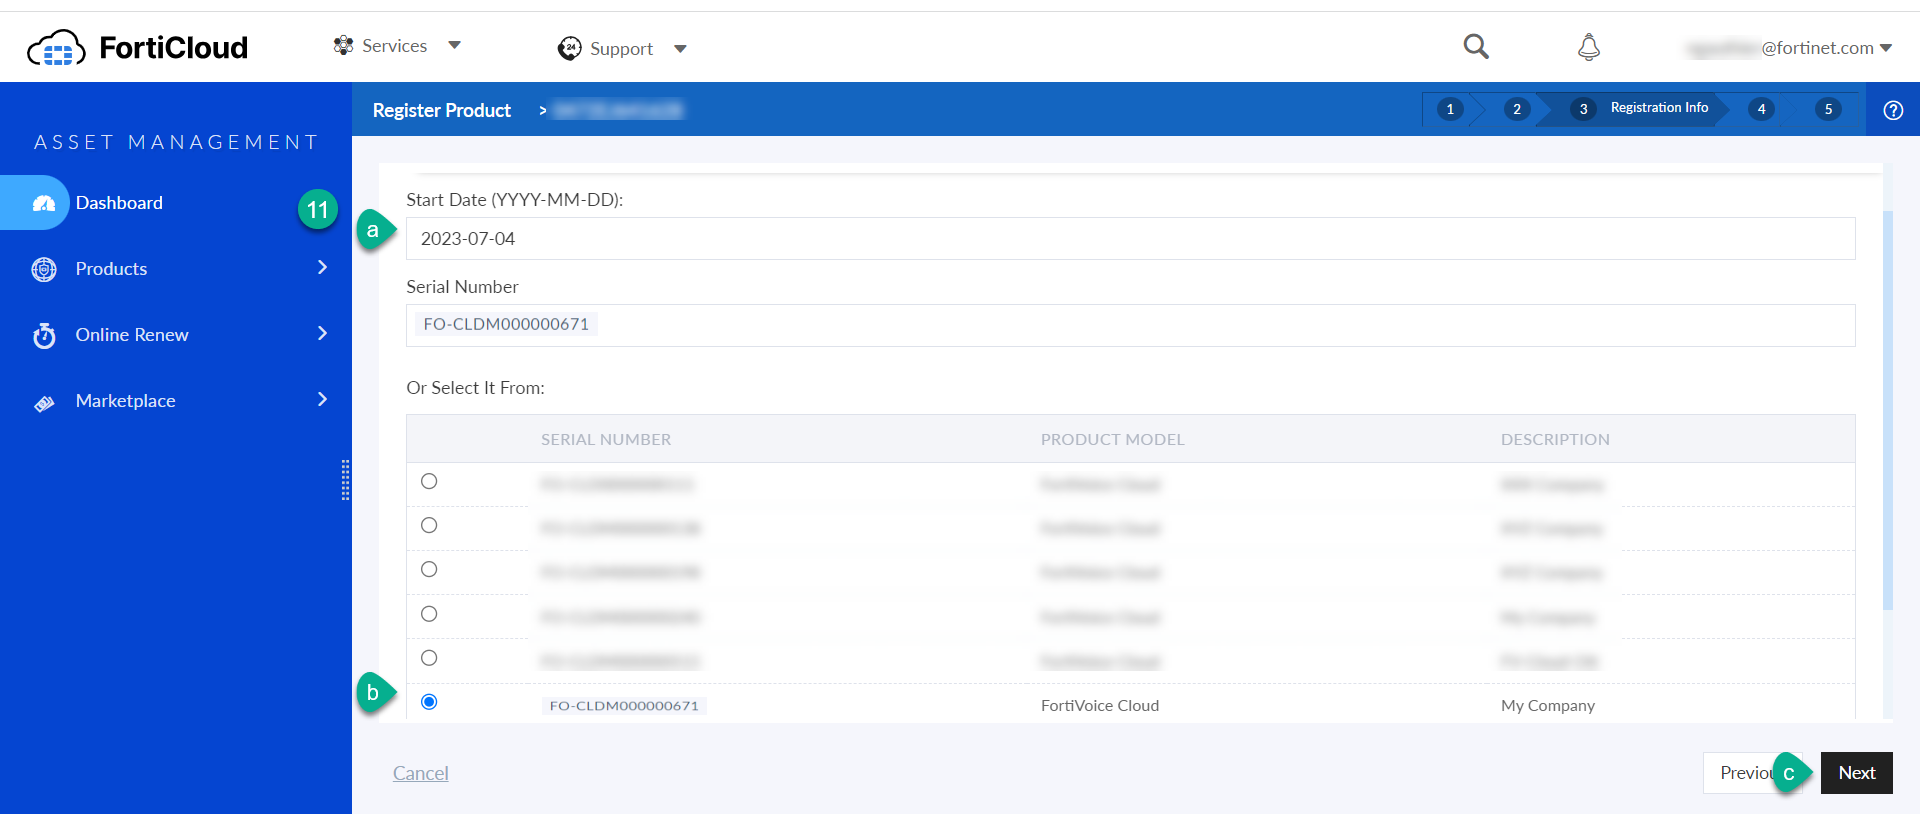Click the FortiVoice Cloud product model cell
The width and height of the screenshot is (1920, 814).
1100,706
